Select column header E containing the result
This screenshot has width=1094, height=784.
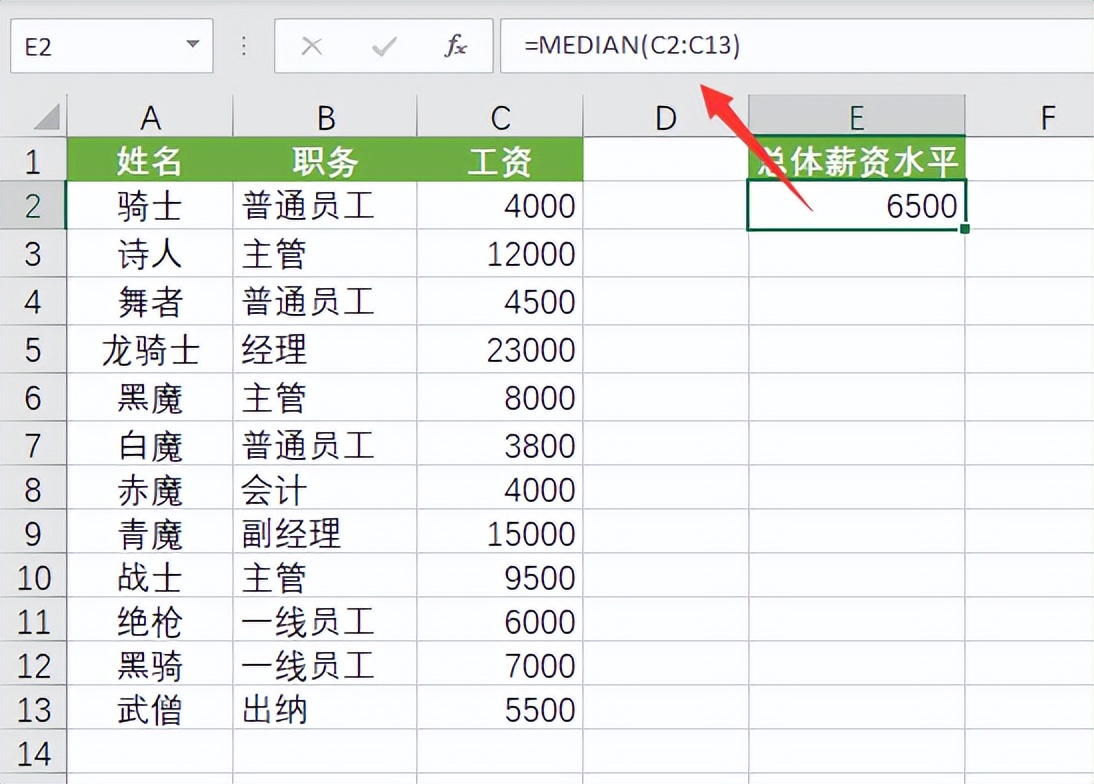click(856, 117)
